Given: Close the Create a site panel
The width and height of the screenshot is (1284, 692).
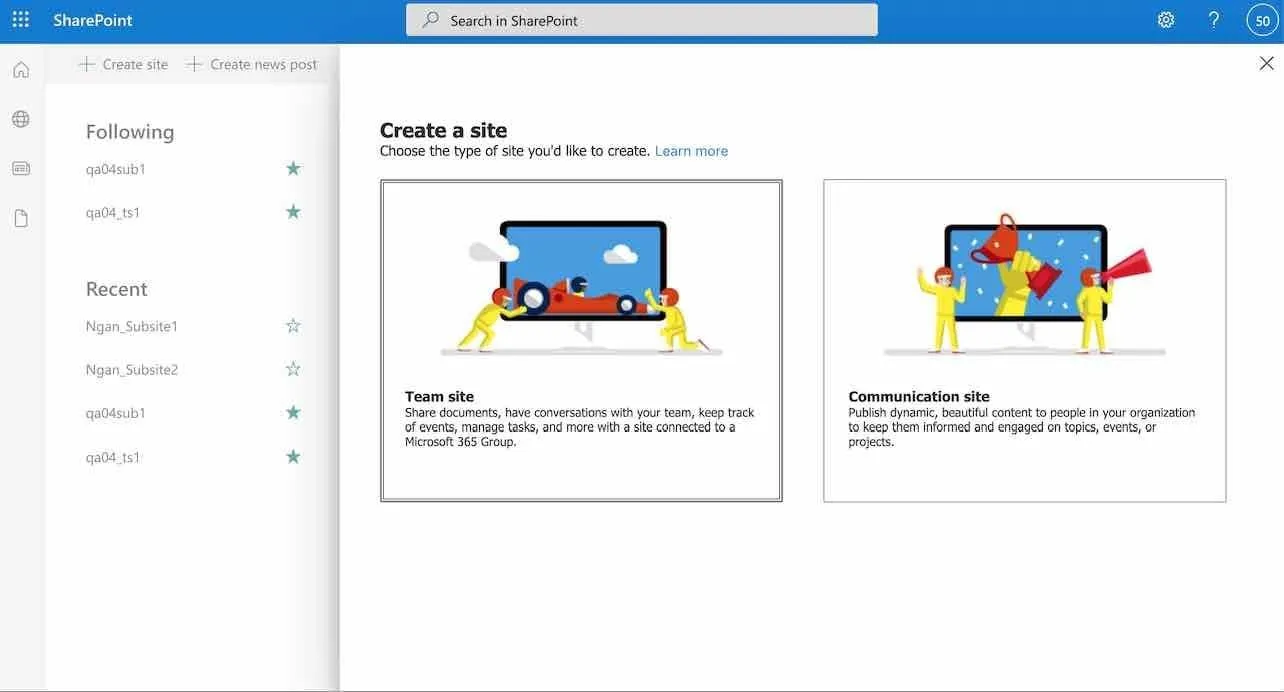Looking at the screenshot, I should tap(1266, 63).
